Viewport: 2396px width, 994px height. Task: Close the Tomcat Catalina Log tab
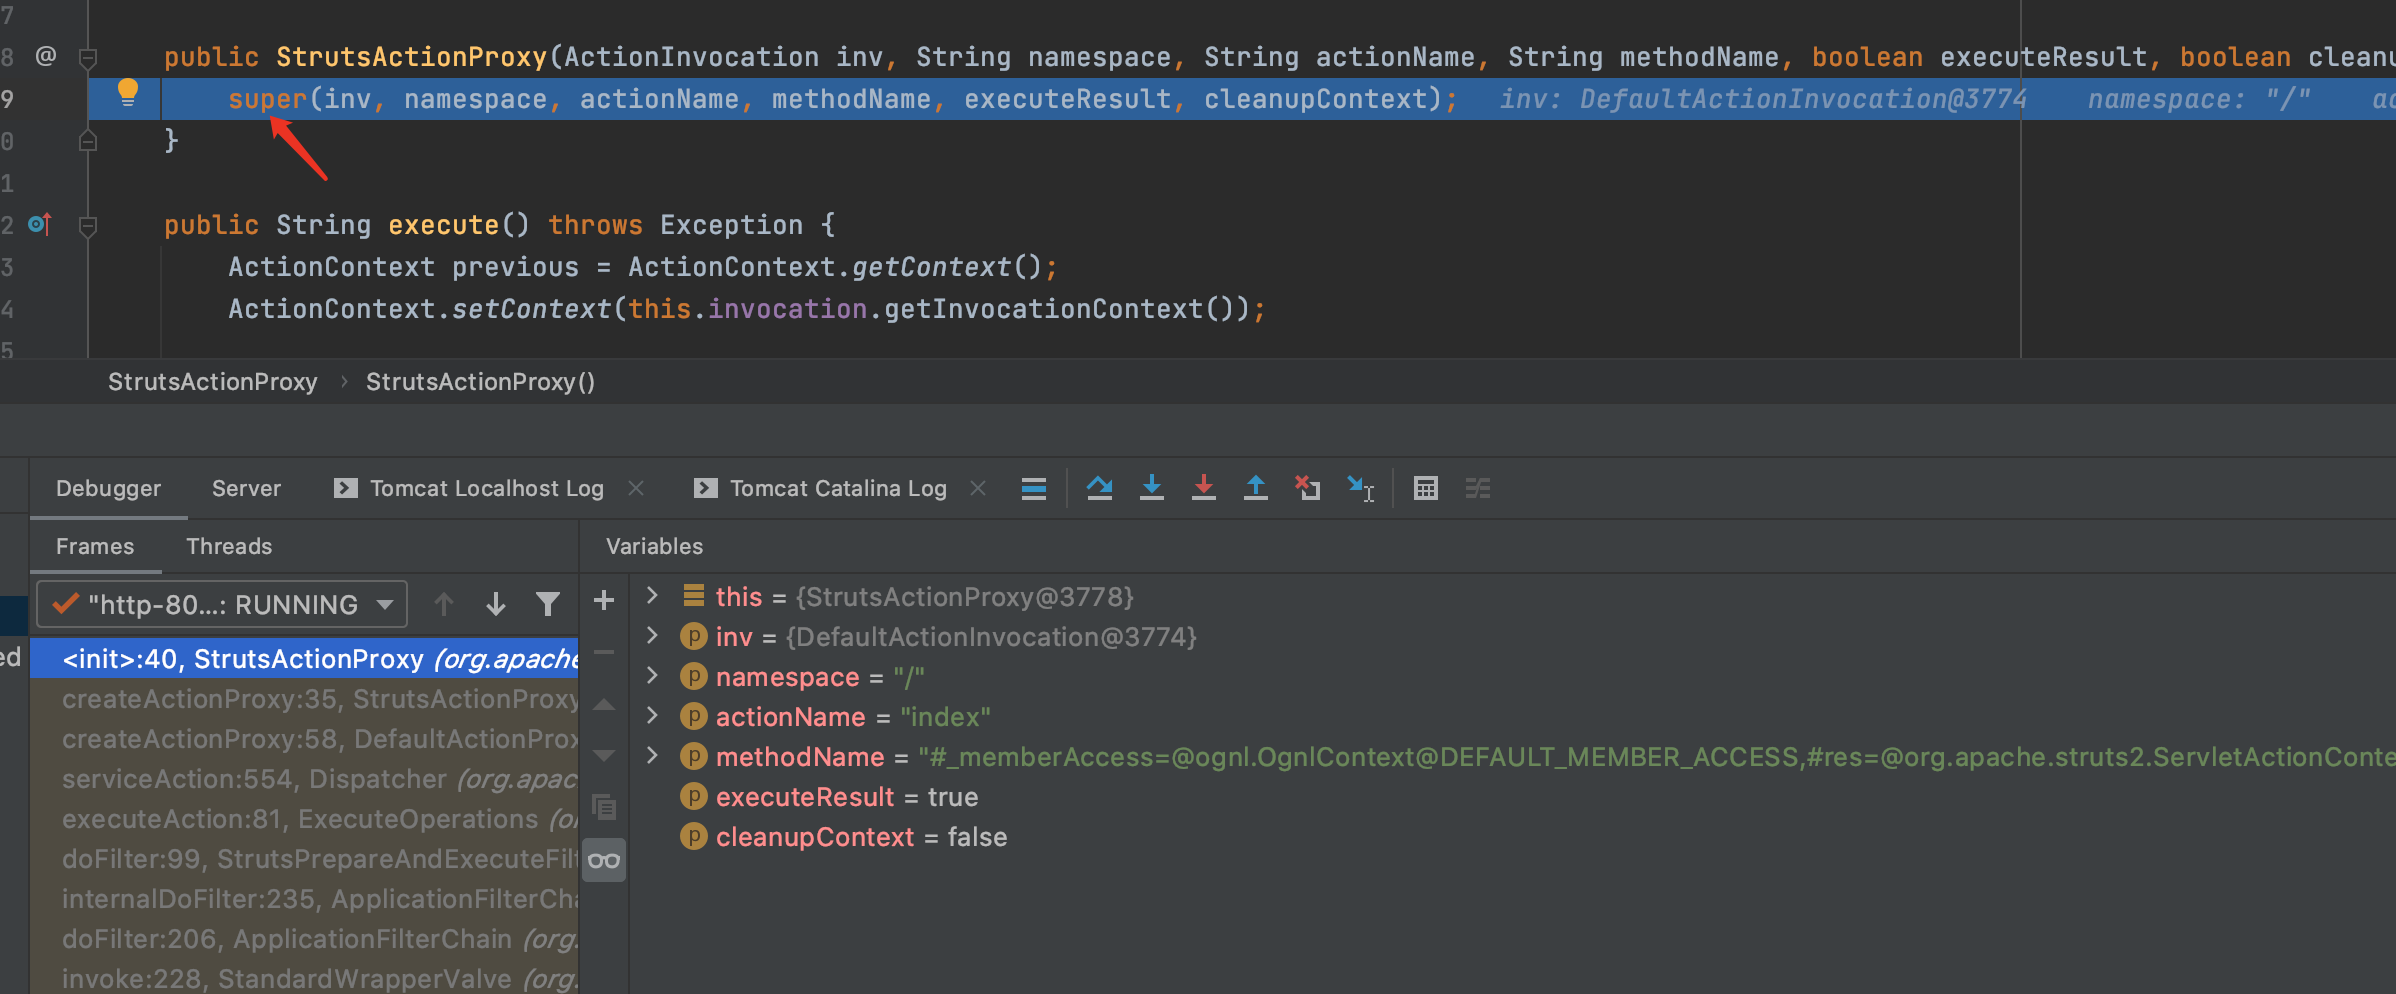pos(978,488)
